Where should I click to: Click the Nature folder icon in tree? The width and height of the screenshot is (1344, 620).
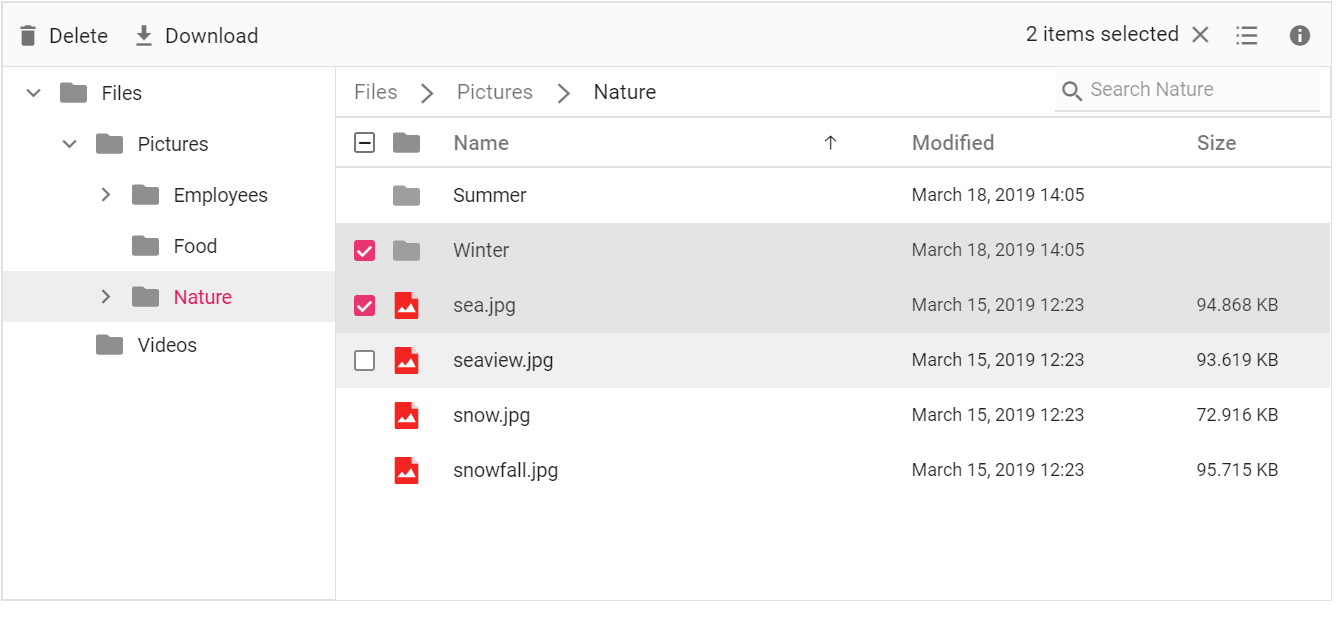pyautogui.click(x=145, y=297)
